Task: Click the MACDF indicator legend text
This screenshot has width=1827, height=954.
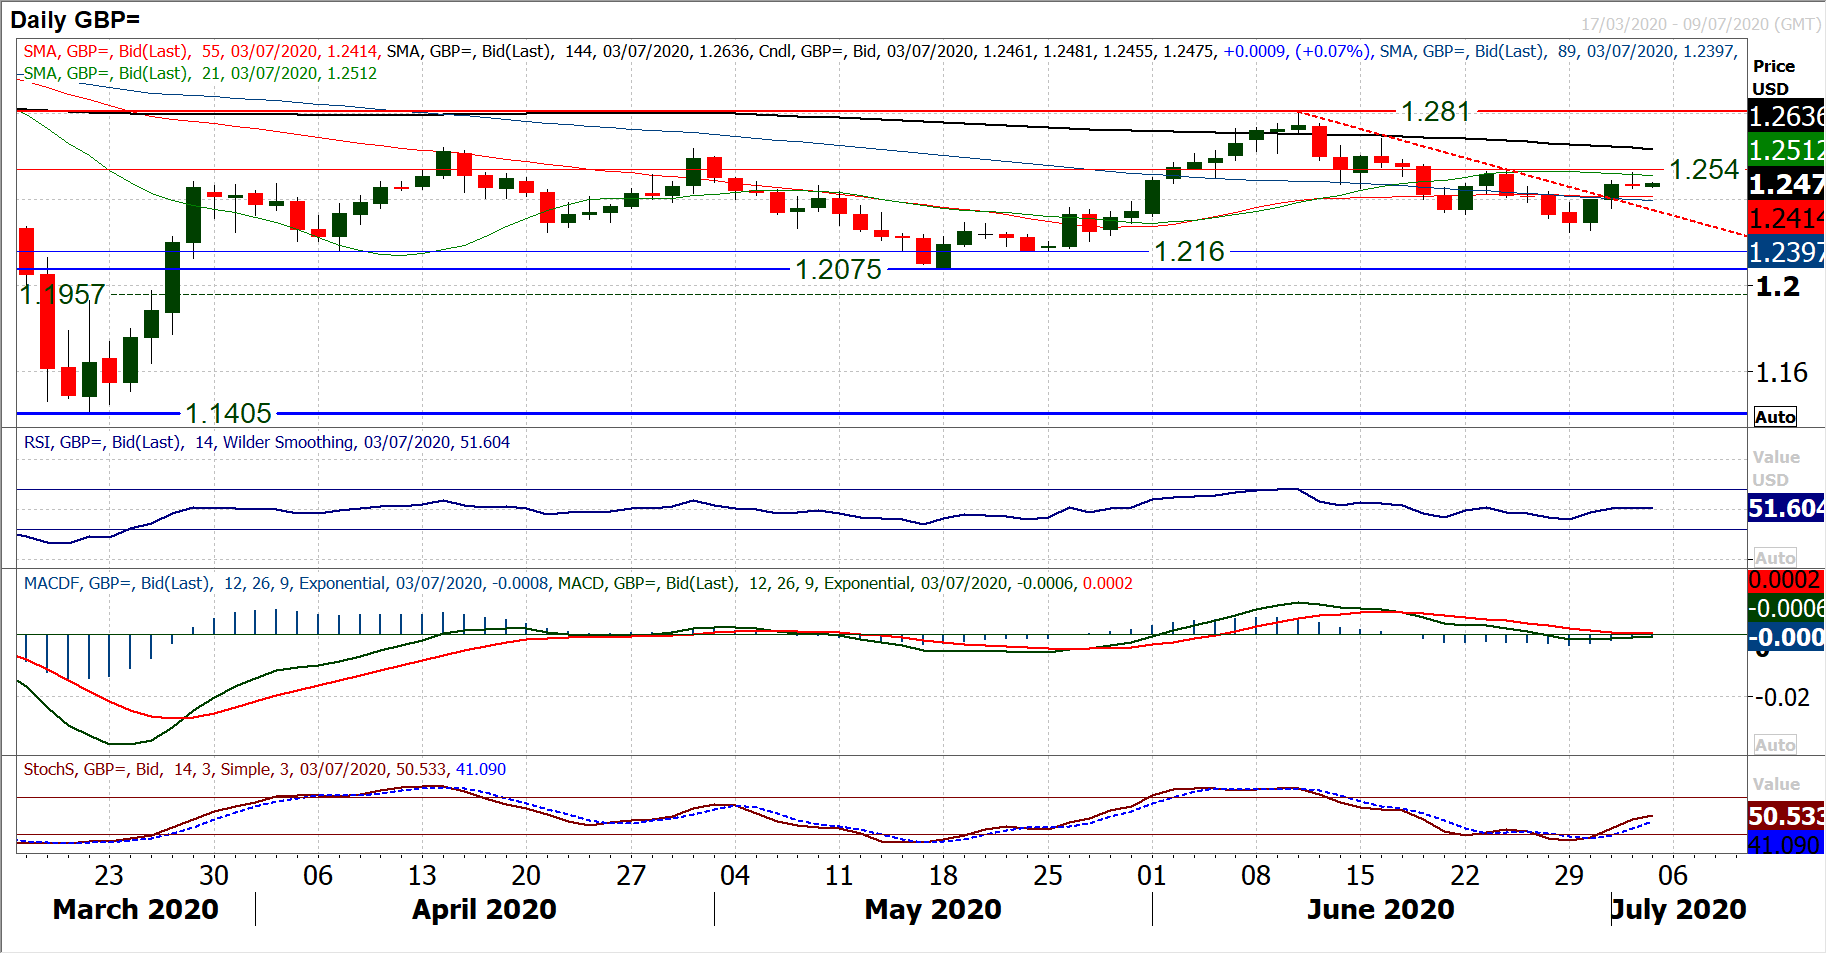Action: tap(578, 583)
